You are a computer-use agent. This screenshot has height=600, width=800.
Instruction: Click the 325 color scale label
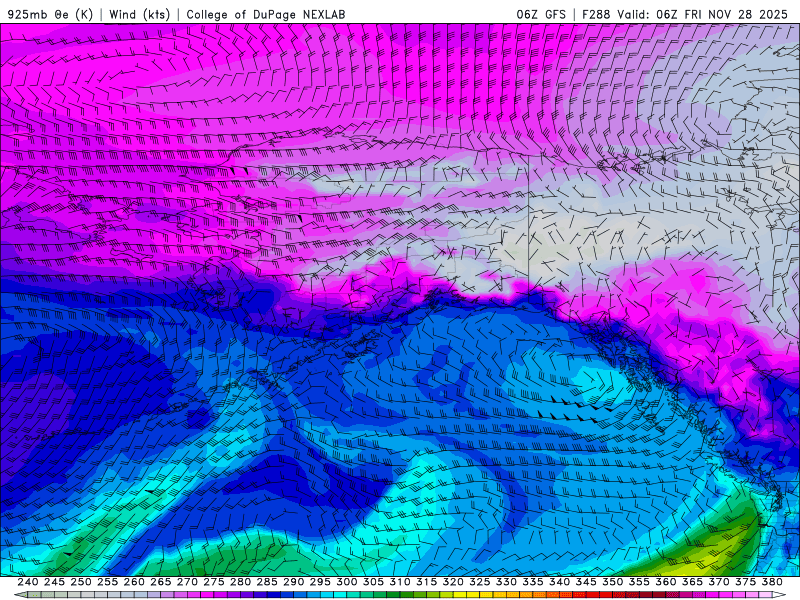tap(480, 582)
